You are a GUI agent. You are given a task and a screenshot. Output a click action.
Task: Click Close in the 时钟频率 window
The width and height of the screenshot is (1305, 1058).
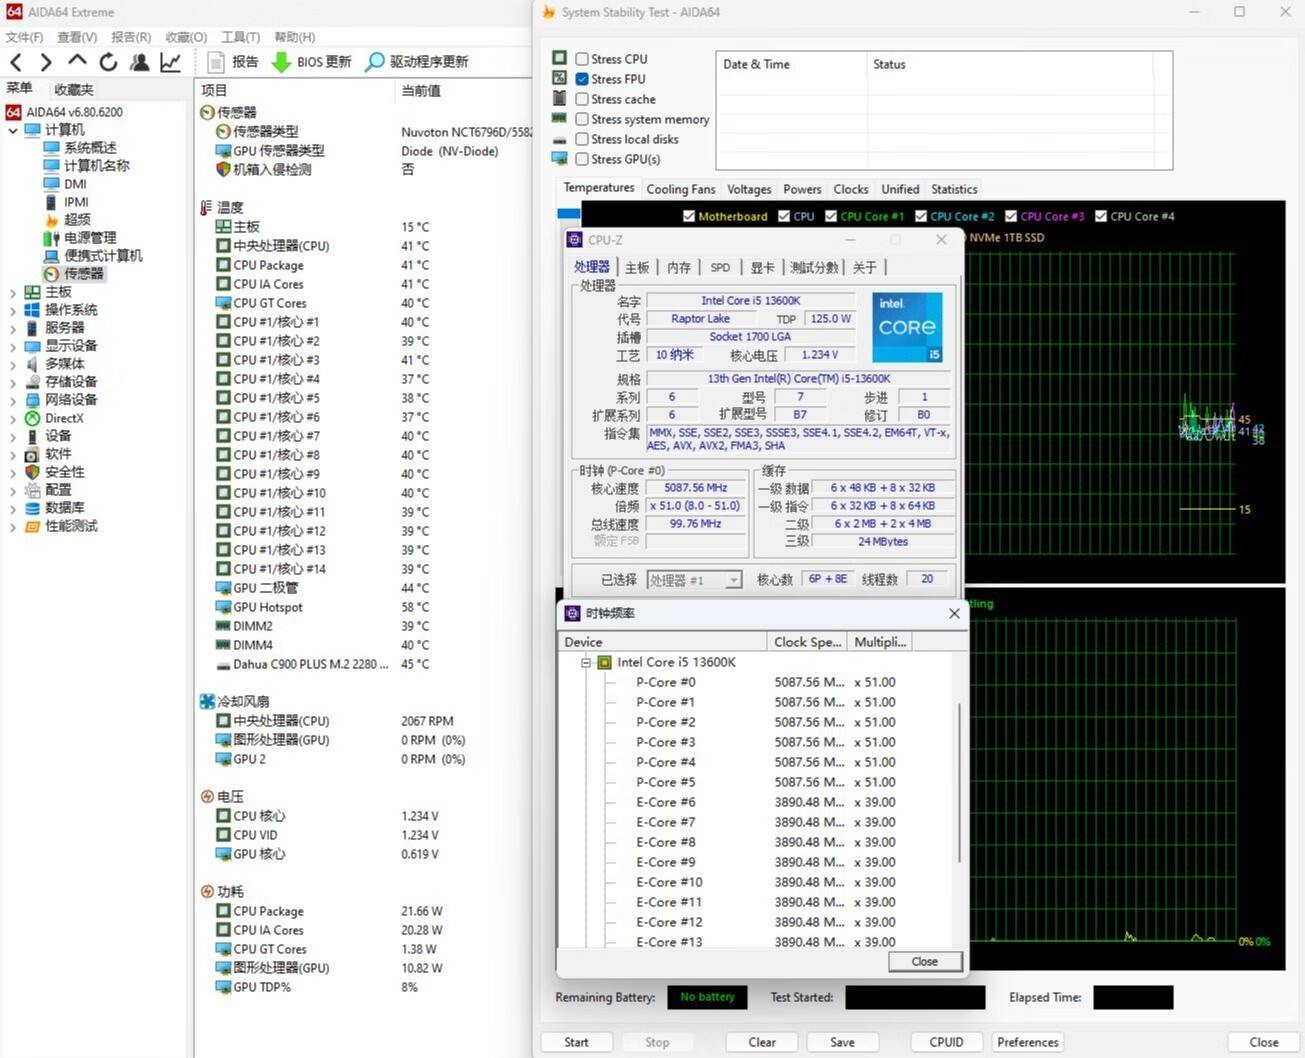[x=925, y=961]
